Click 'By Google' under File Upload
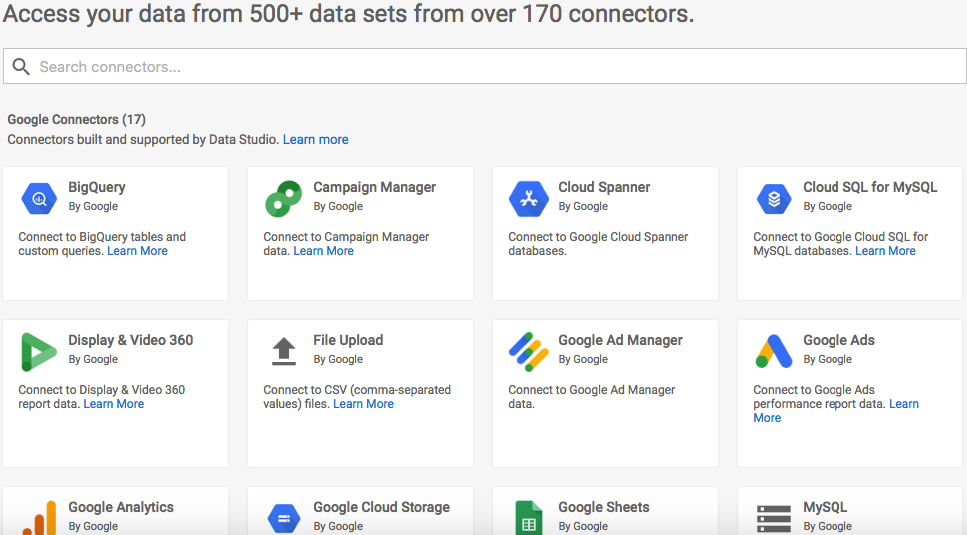The image size is (967, 535). [338, 359]
